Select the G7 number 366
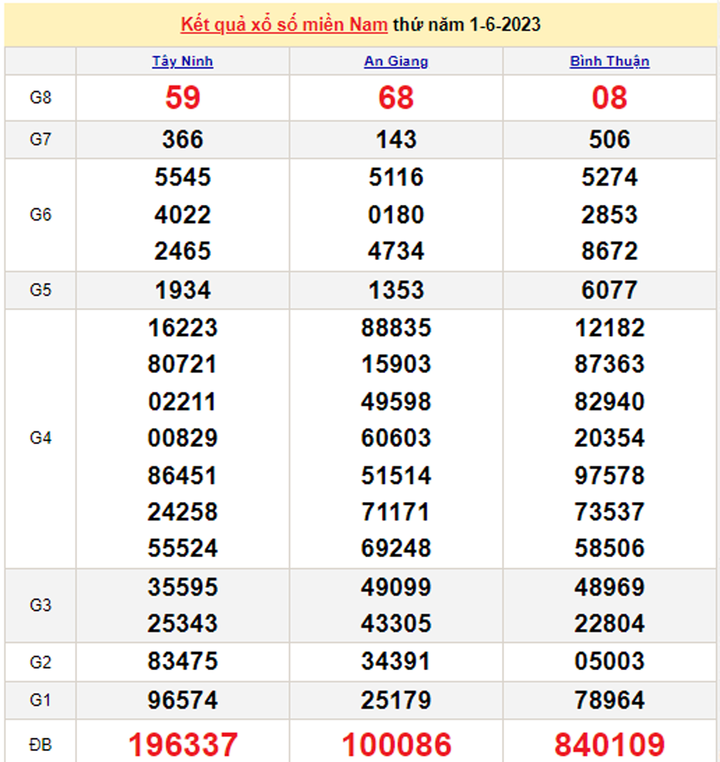The image size is (720, 762). point(182,139)
